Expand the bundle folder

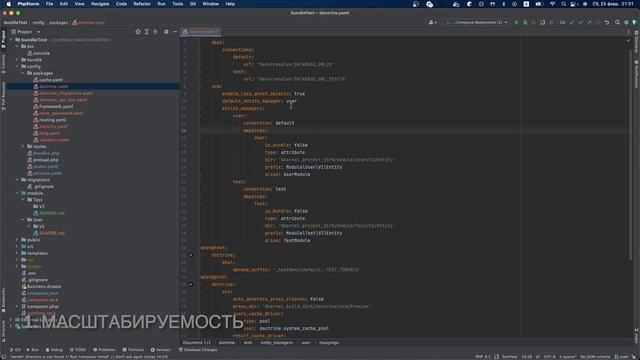coord(17,60)
